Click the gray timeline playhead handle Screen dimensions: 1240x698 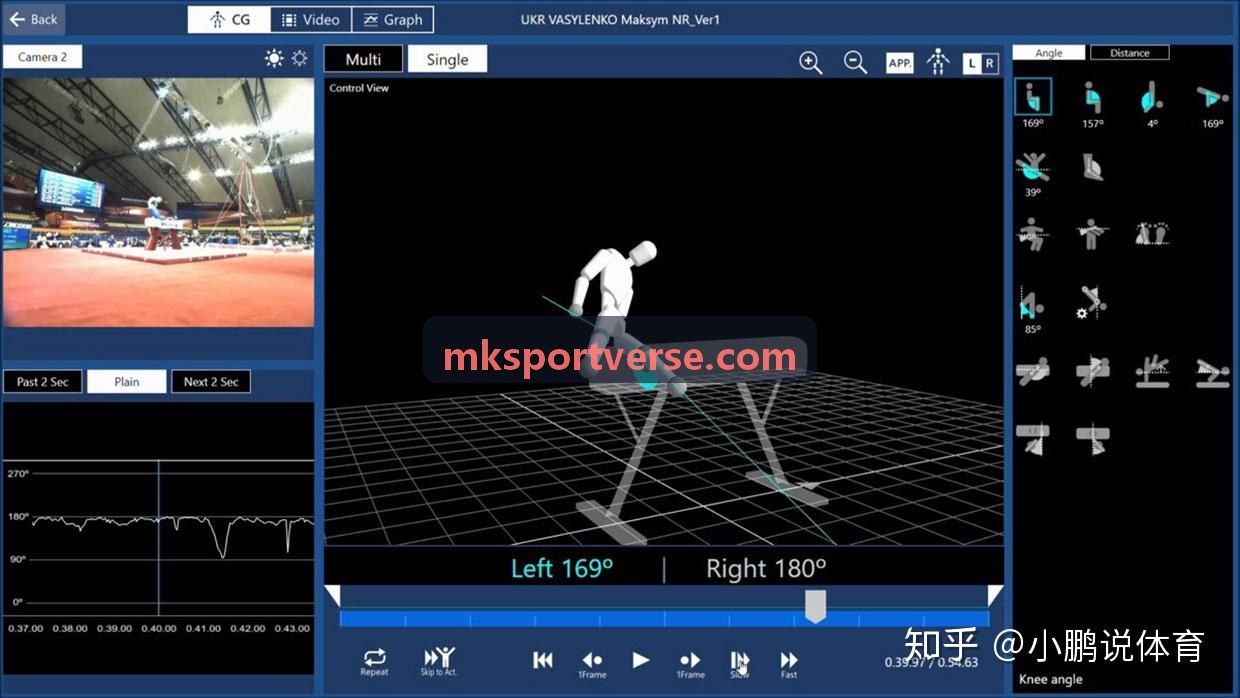815,606
